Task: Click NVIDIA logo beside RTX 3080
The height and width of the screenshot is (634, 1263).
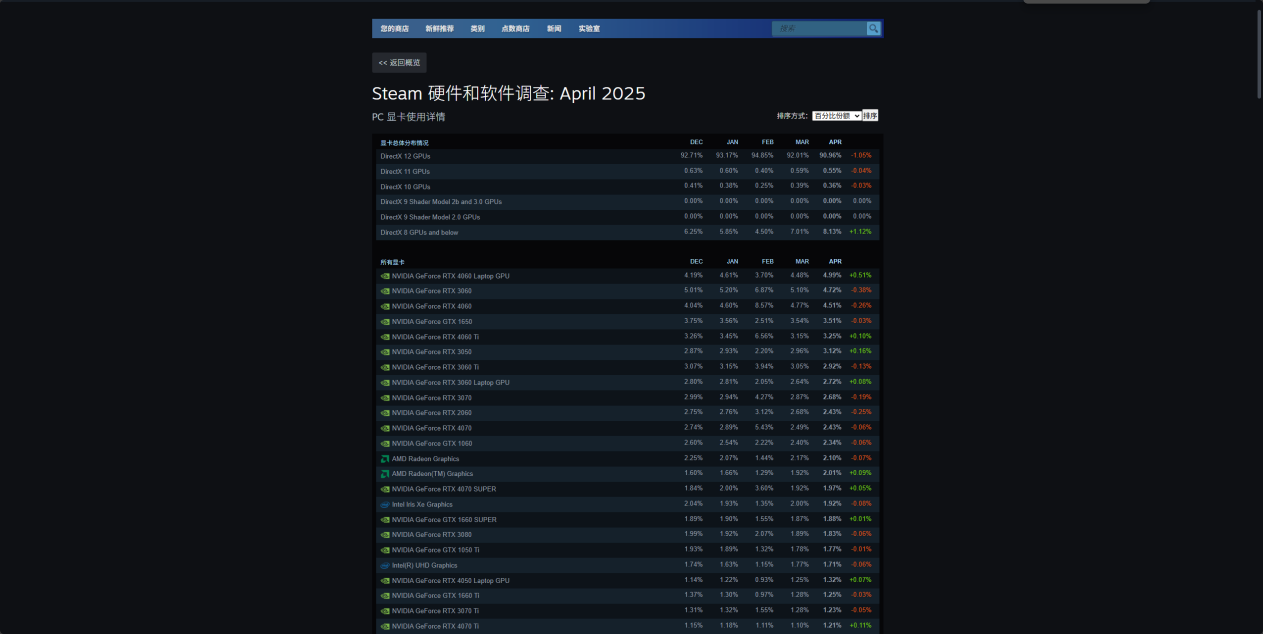Action: [x=385, y=535]
